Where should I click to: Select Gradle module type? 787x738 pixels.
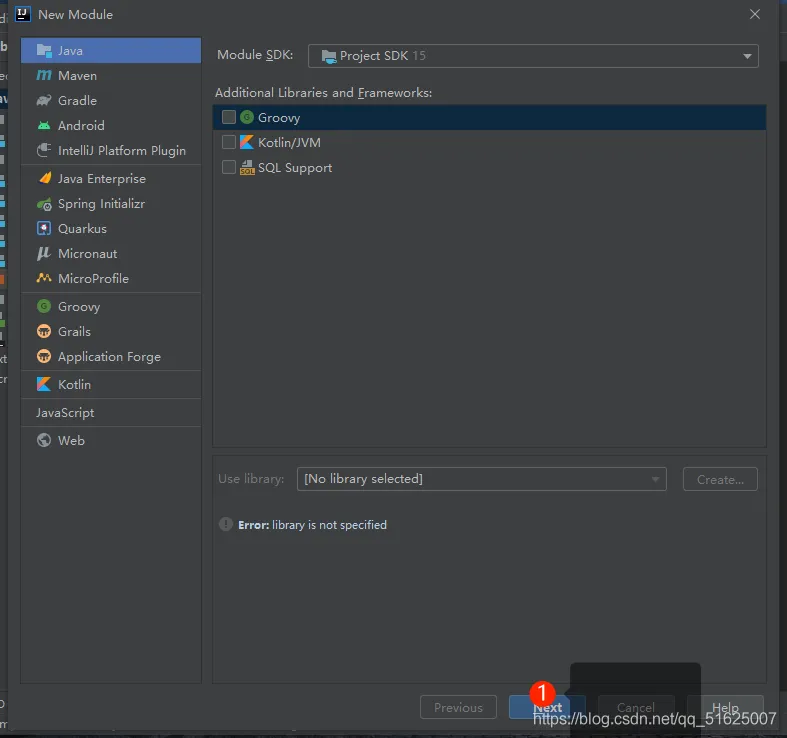click(x=111, y=100)
